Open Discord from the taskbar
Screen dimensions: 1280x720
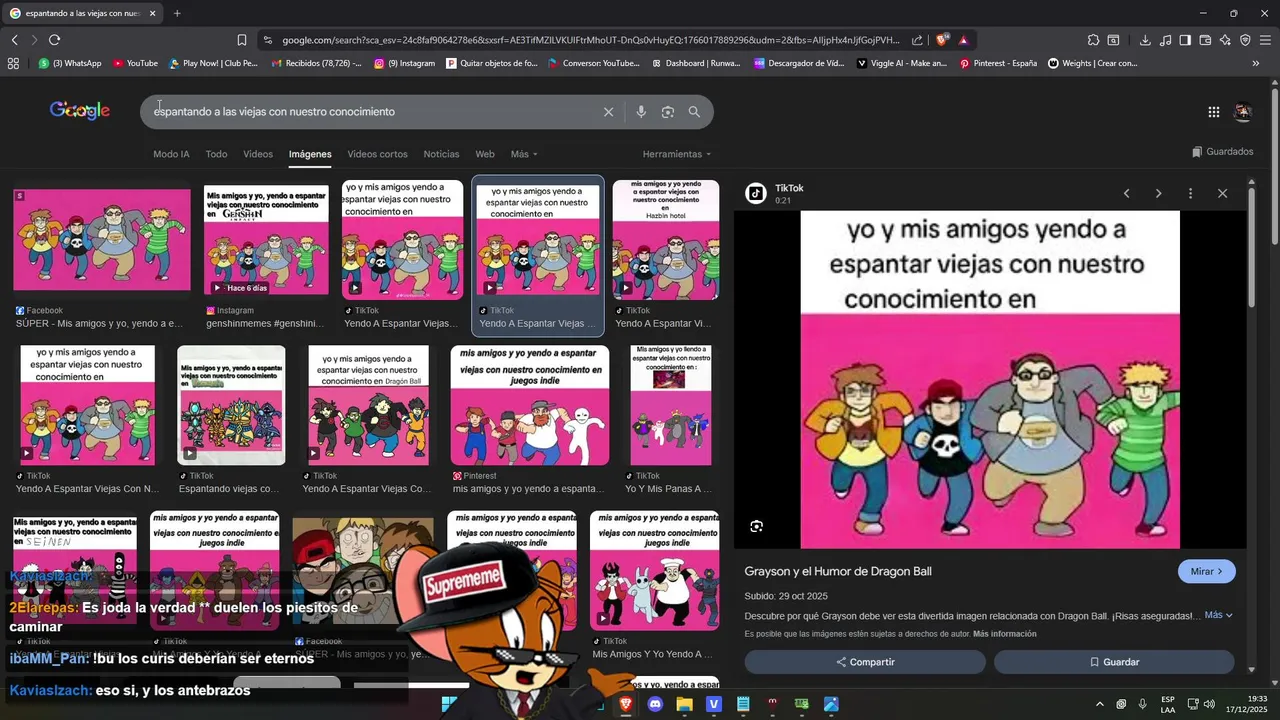click(655, 704)
